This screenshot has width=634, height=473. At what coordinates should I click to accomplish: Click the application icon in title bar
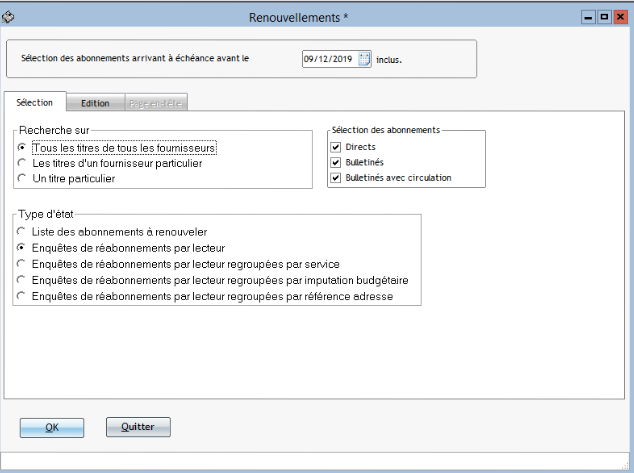[x=8, y=17]
